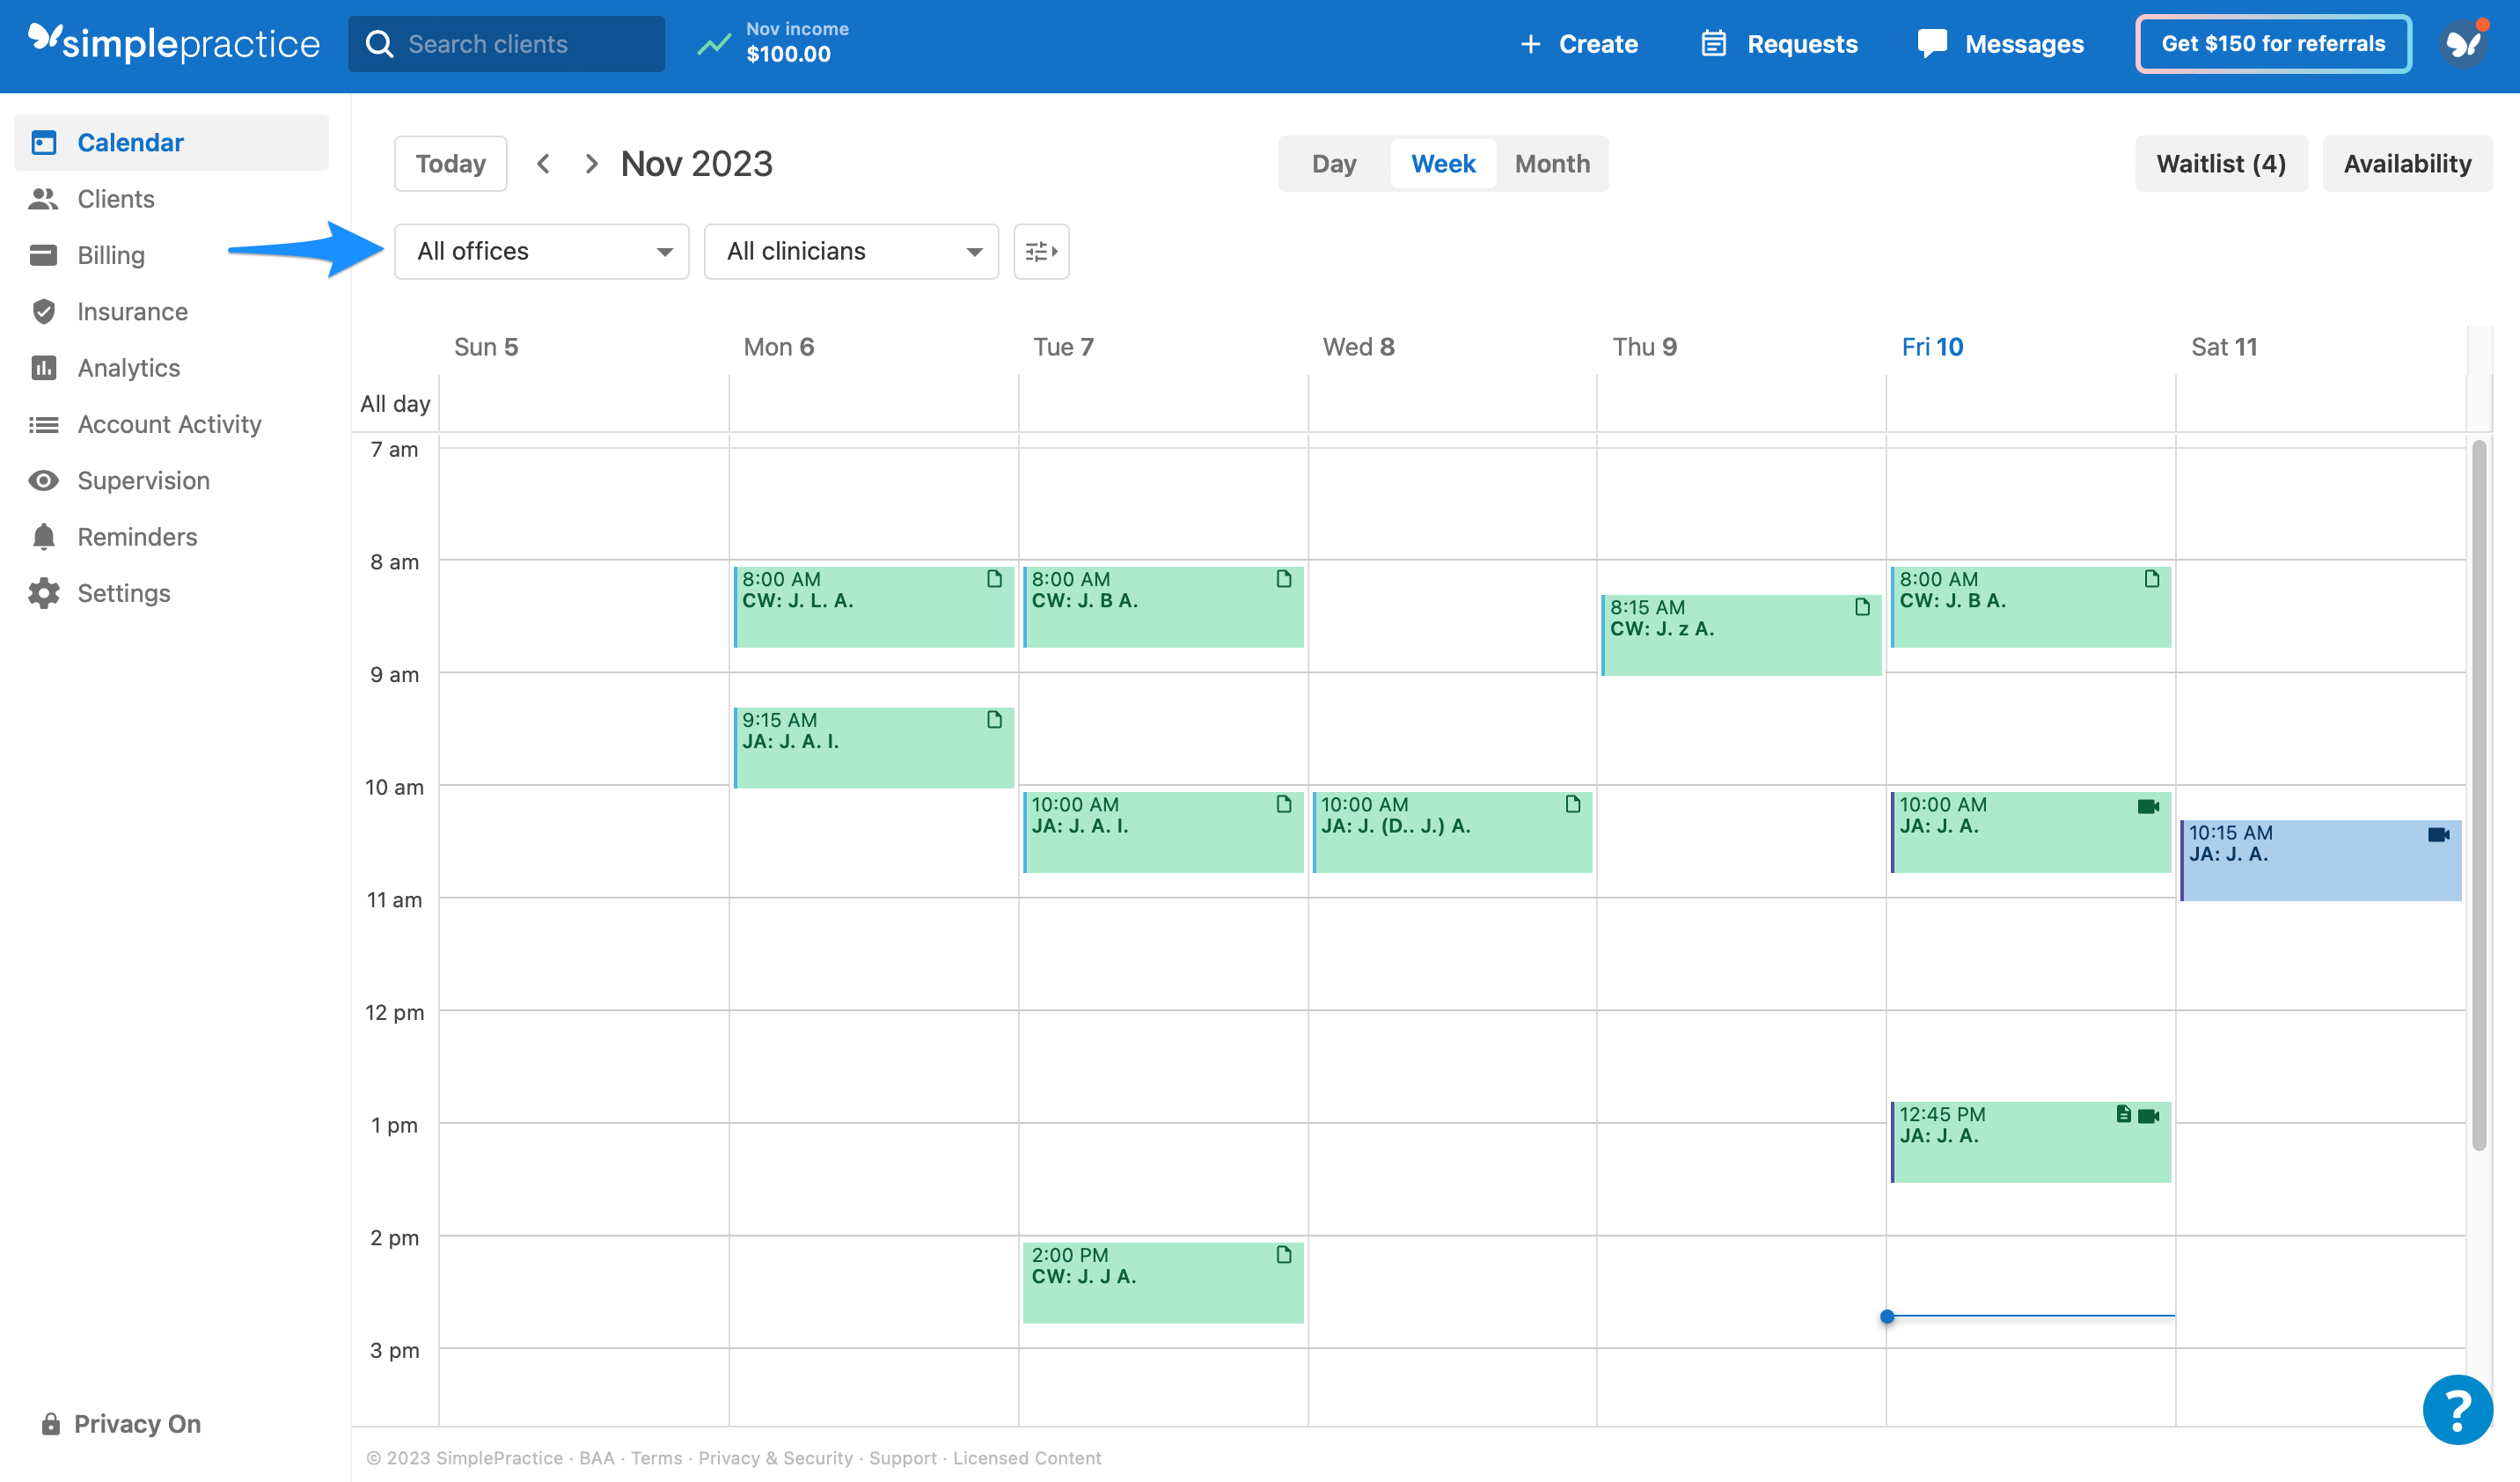Click the SimplePractice logo
Image resolution: width=2520 pixels, height=1482 pixels.
tap(173, 43)
